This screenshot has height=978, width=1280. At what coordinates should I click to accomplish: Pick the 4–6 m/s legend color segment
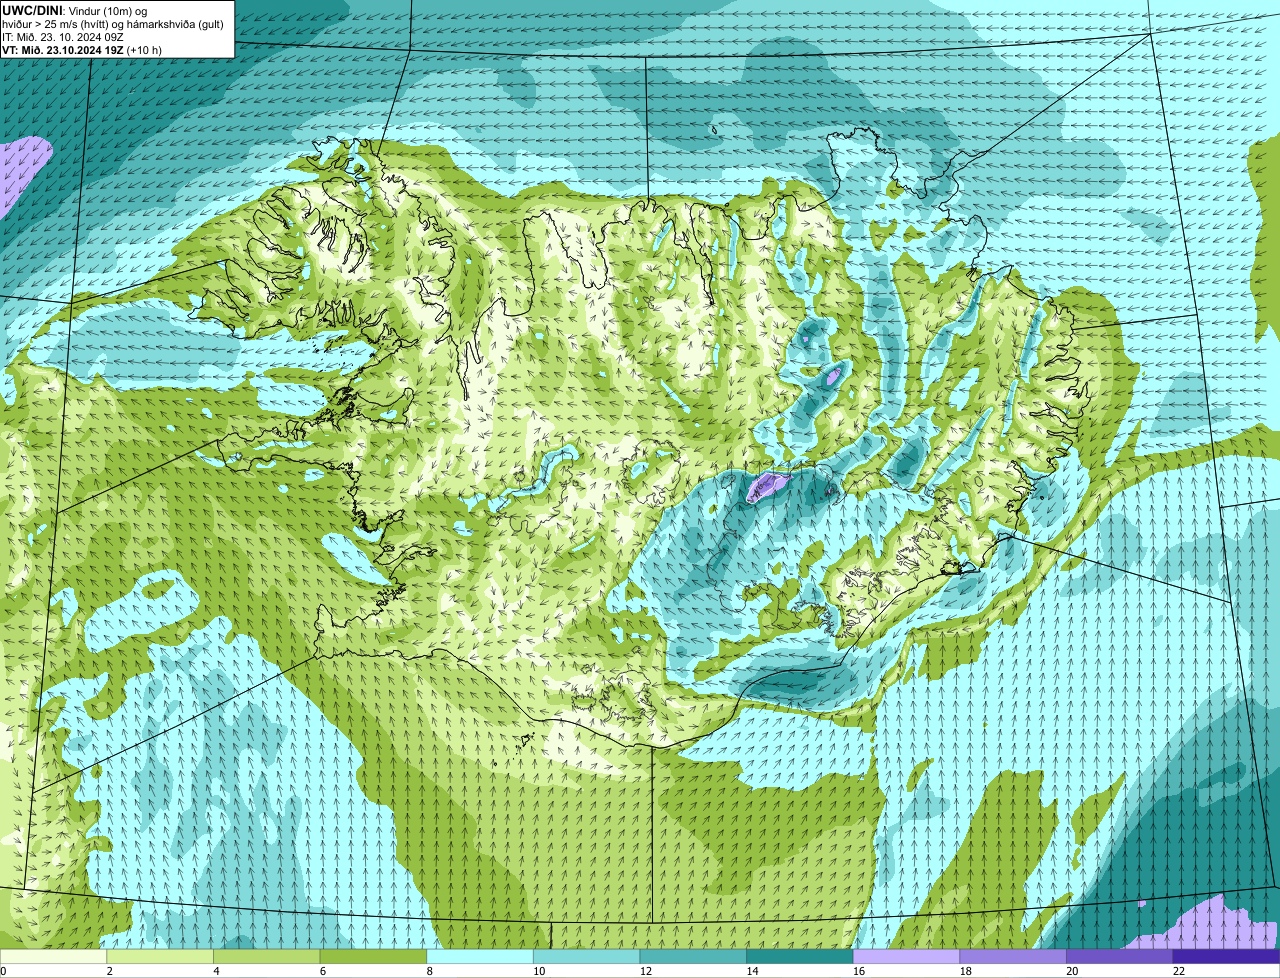(x=267, y=956)
